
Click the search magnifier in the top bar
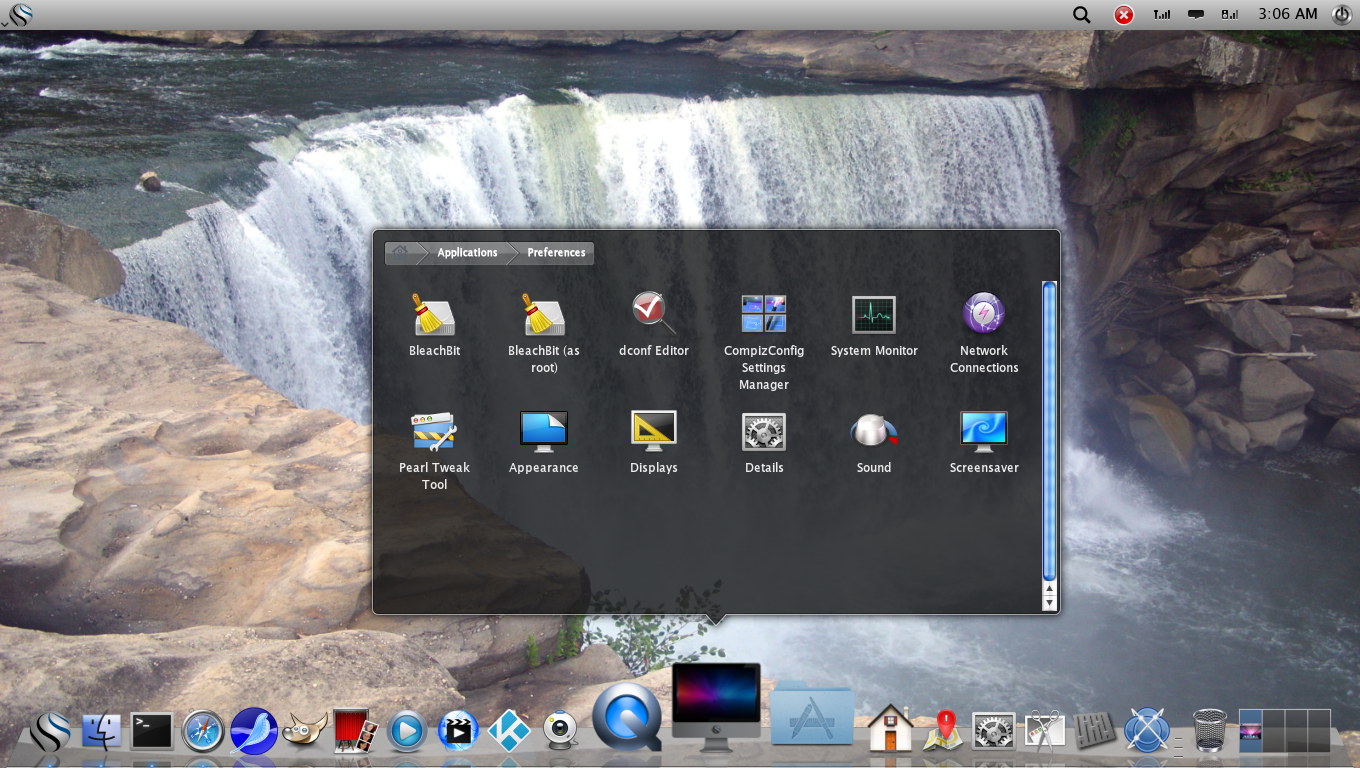(x=1081, y=14)
